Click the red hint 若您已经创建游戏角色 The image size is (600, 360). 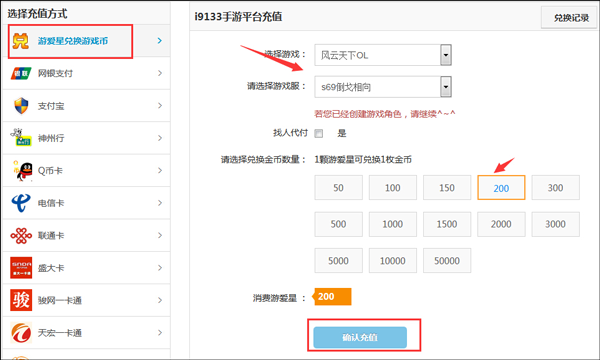point(385,114)
